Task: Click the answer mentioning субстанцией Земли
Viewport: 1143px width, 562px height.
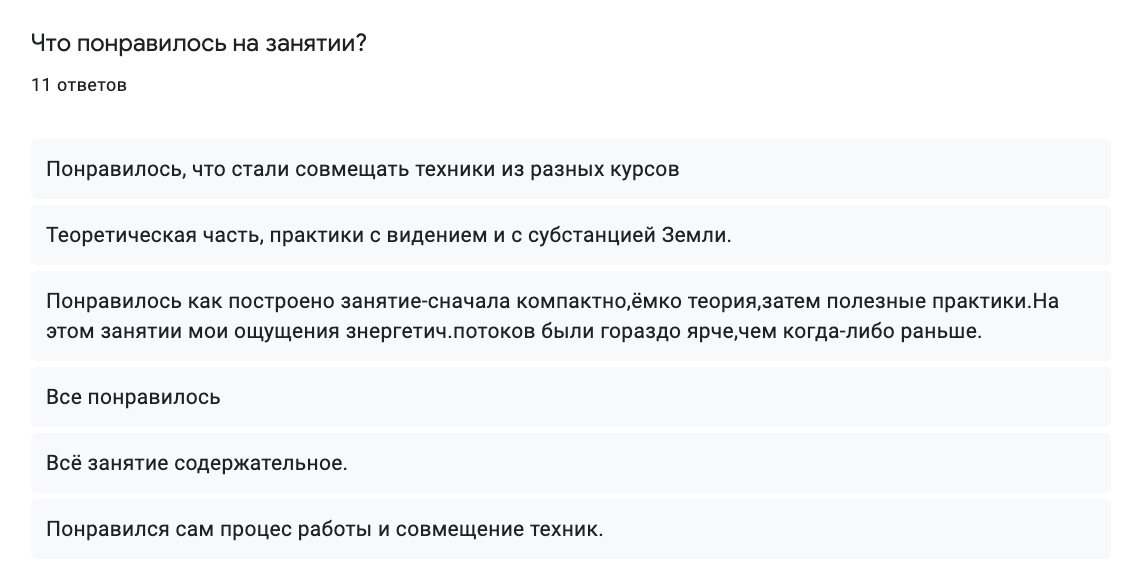Action: pos(570,235)
